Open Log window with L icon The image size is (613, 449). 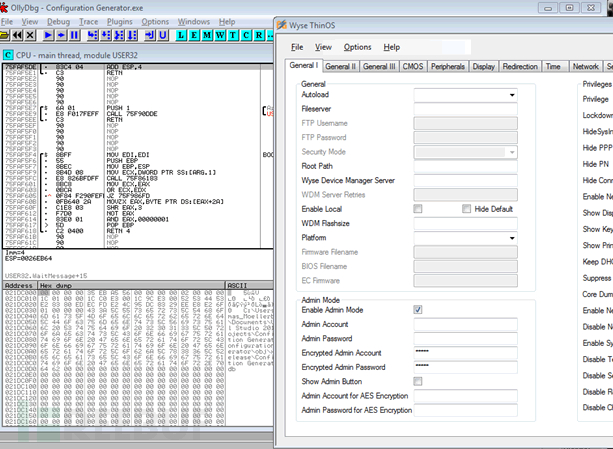pyautogui.click(x=181, y=35)
